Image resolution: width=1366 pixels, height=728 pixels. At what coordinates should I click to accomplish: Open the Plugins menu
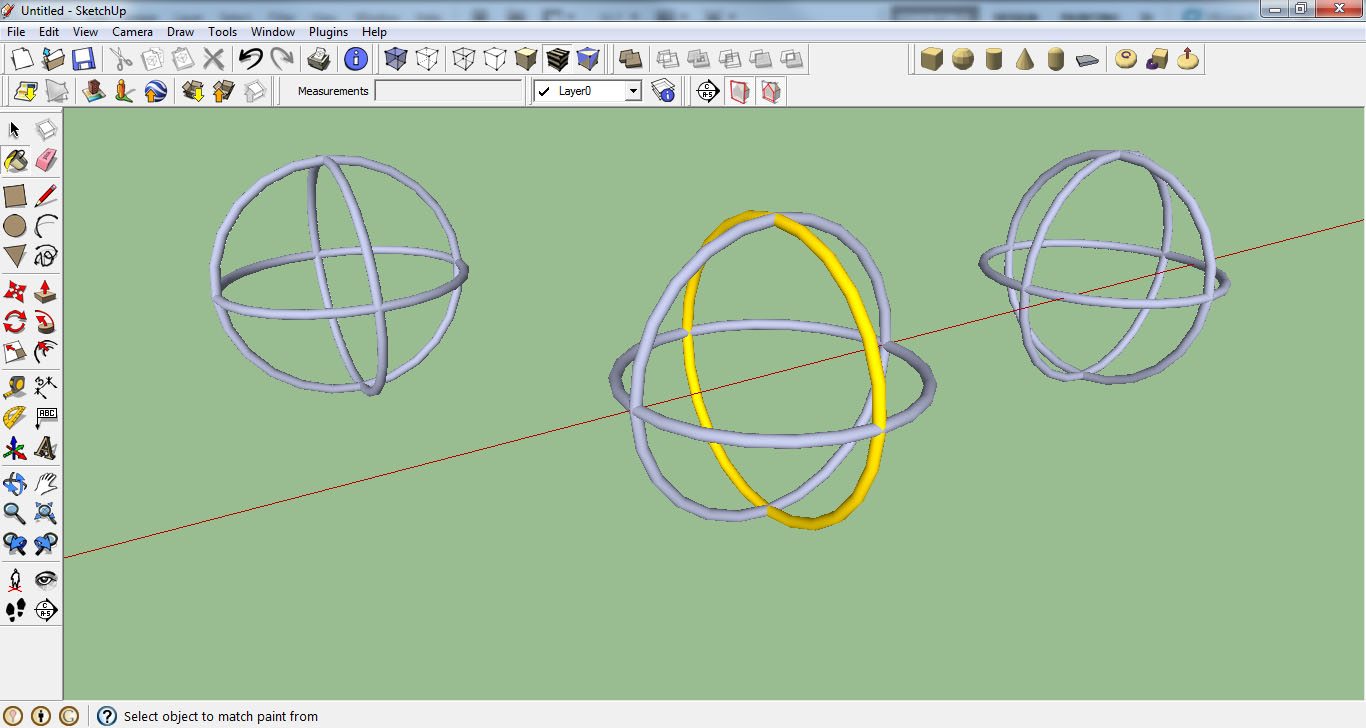[328, 32]
